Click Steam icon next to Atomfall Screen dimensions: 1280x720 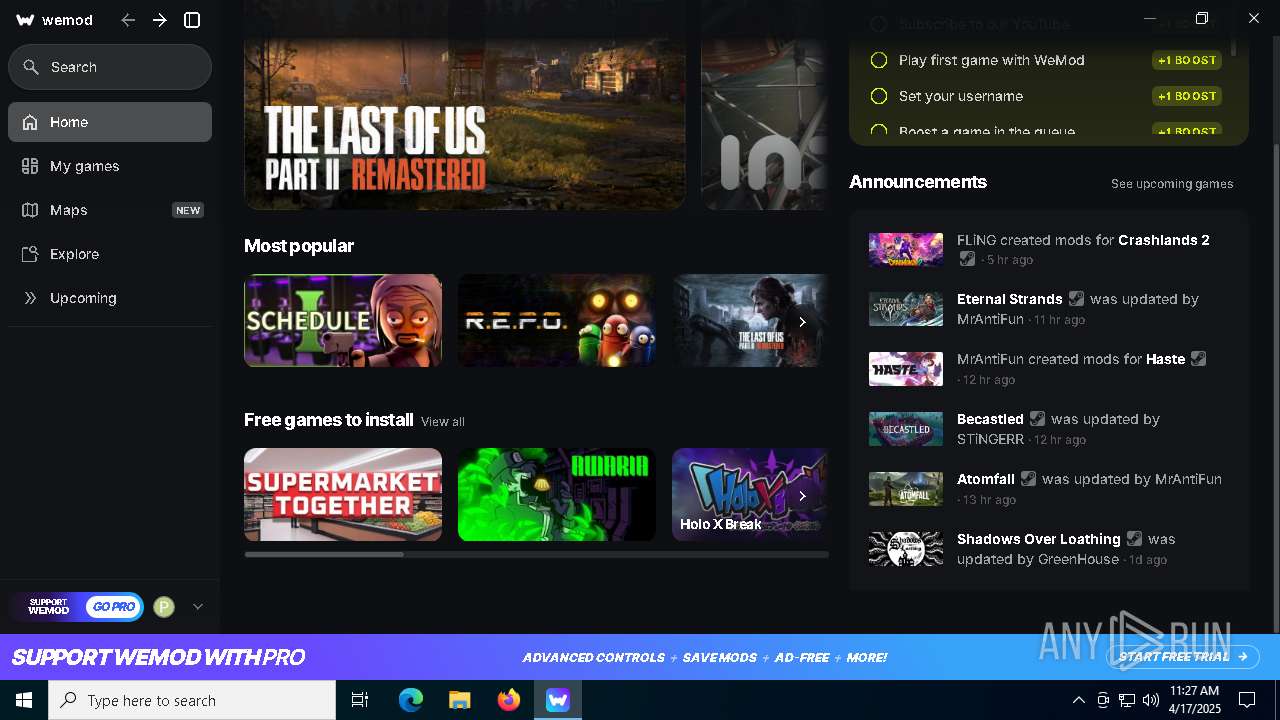[x=1028, y=479]
